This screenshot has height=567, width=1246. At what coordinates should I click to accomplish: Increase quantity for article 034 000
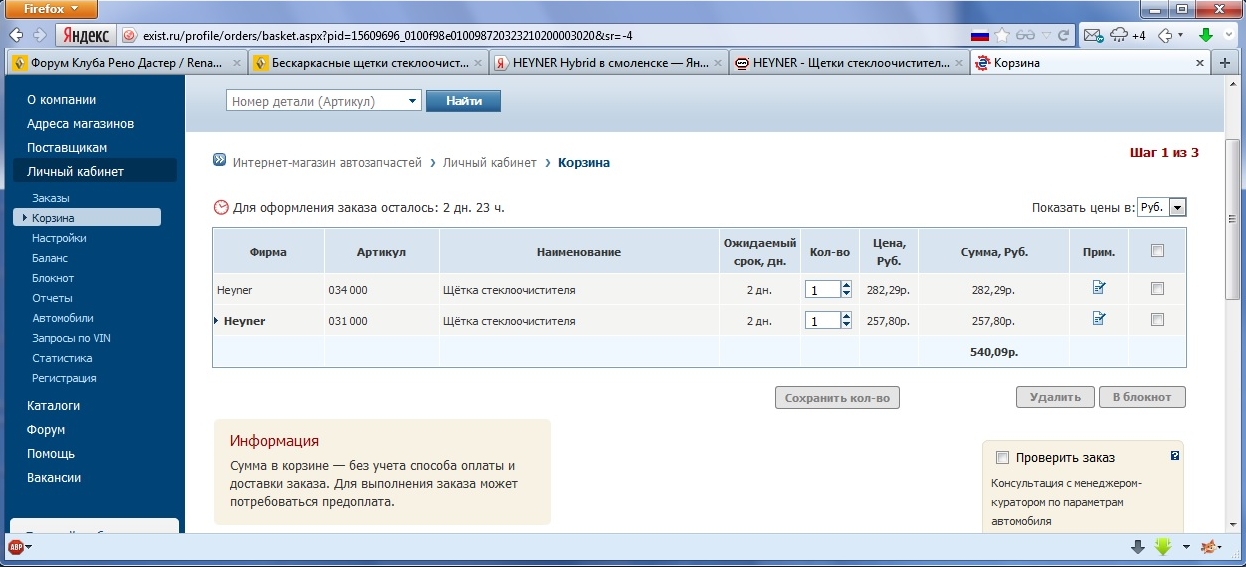click(846, 285)
